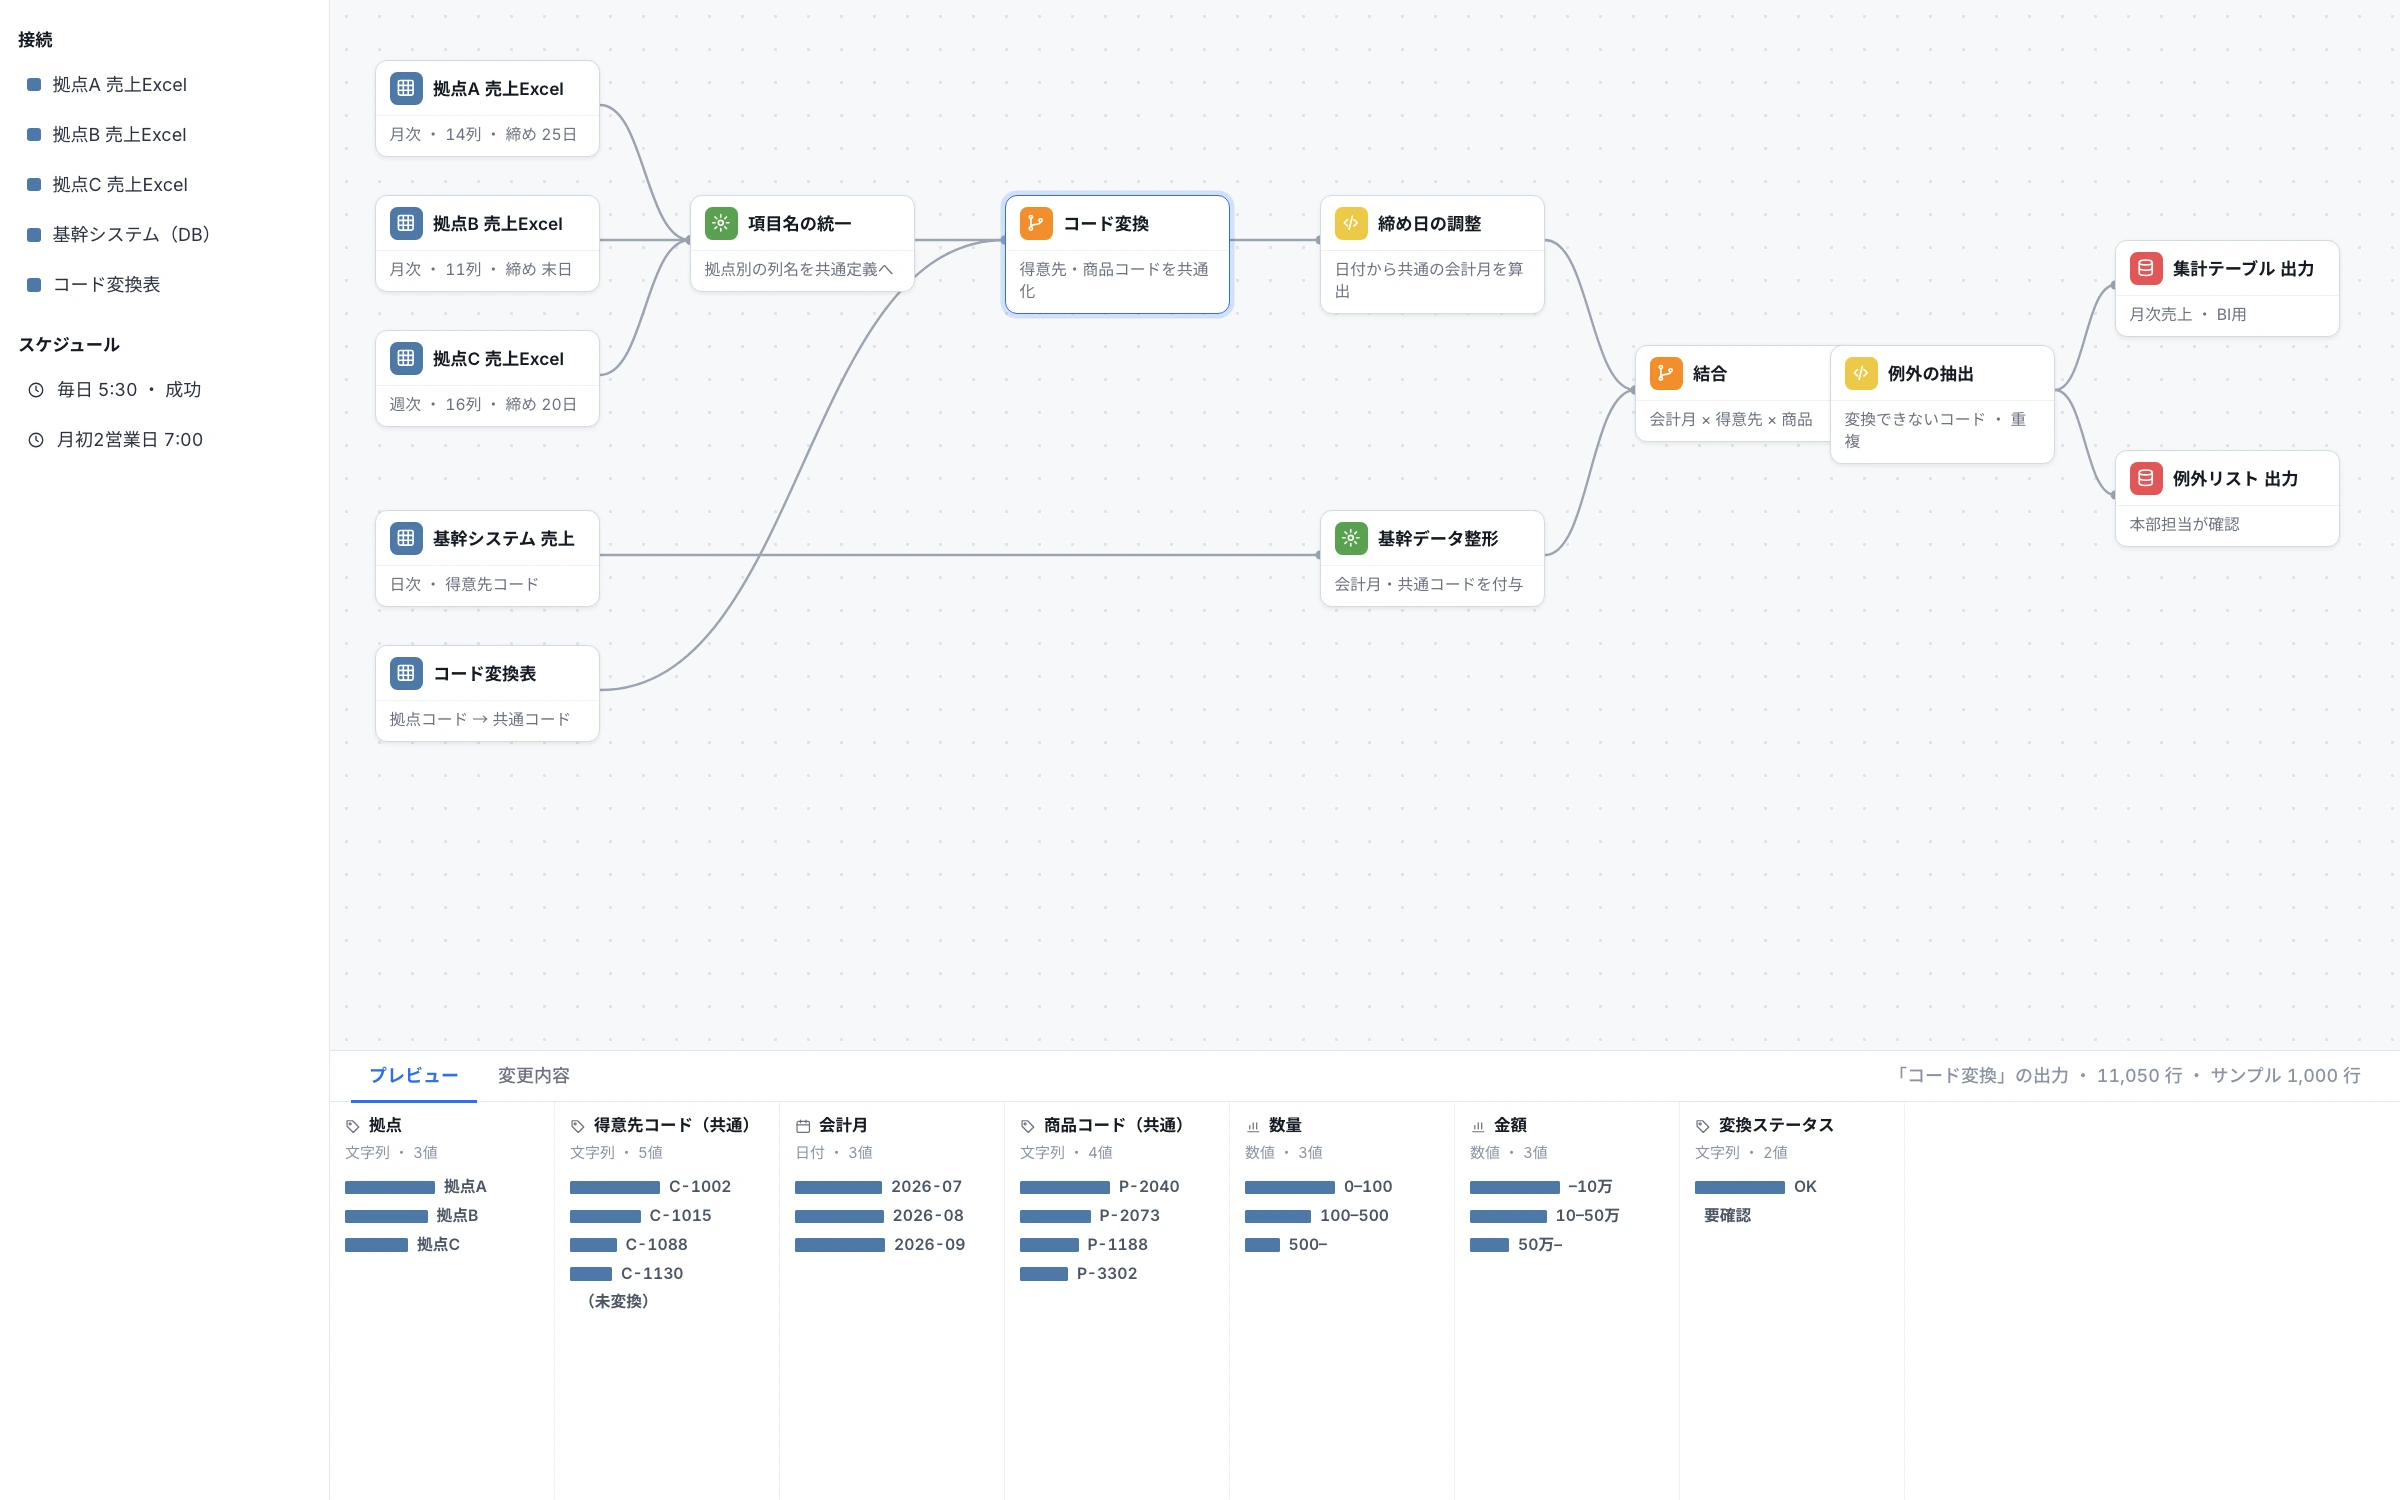This screenshot has width=2400, height=1500.
Task: Select 拠点A 売上Excel in the 接続 list
Action: pos(165,85)
